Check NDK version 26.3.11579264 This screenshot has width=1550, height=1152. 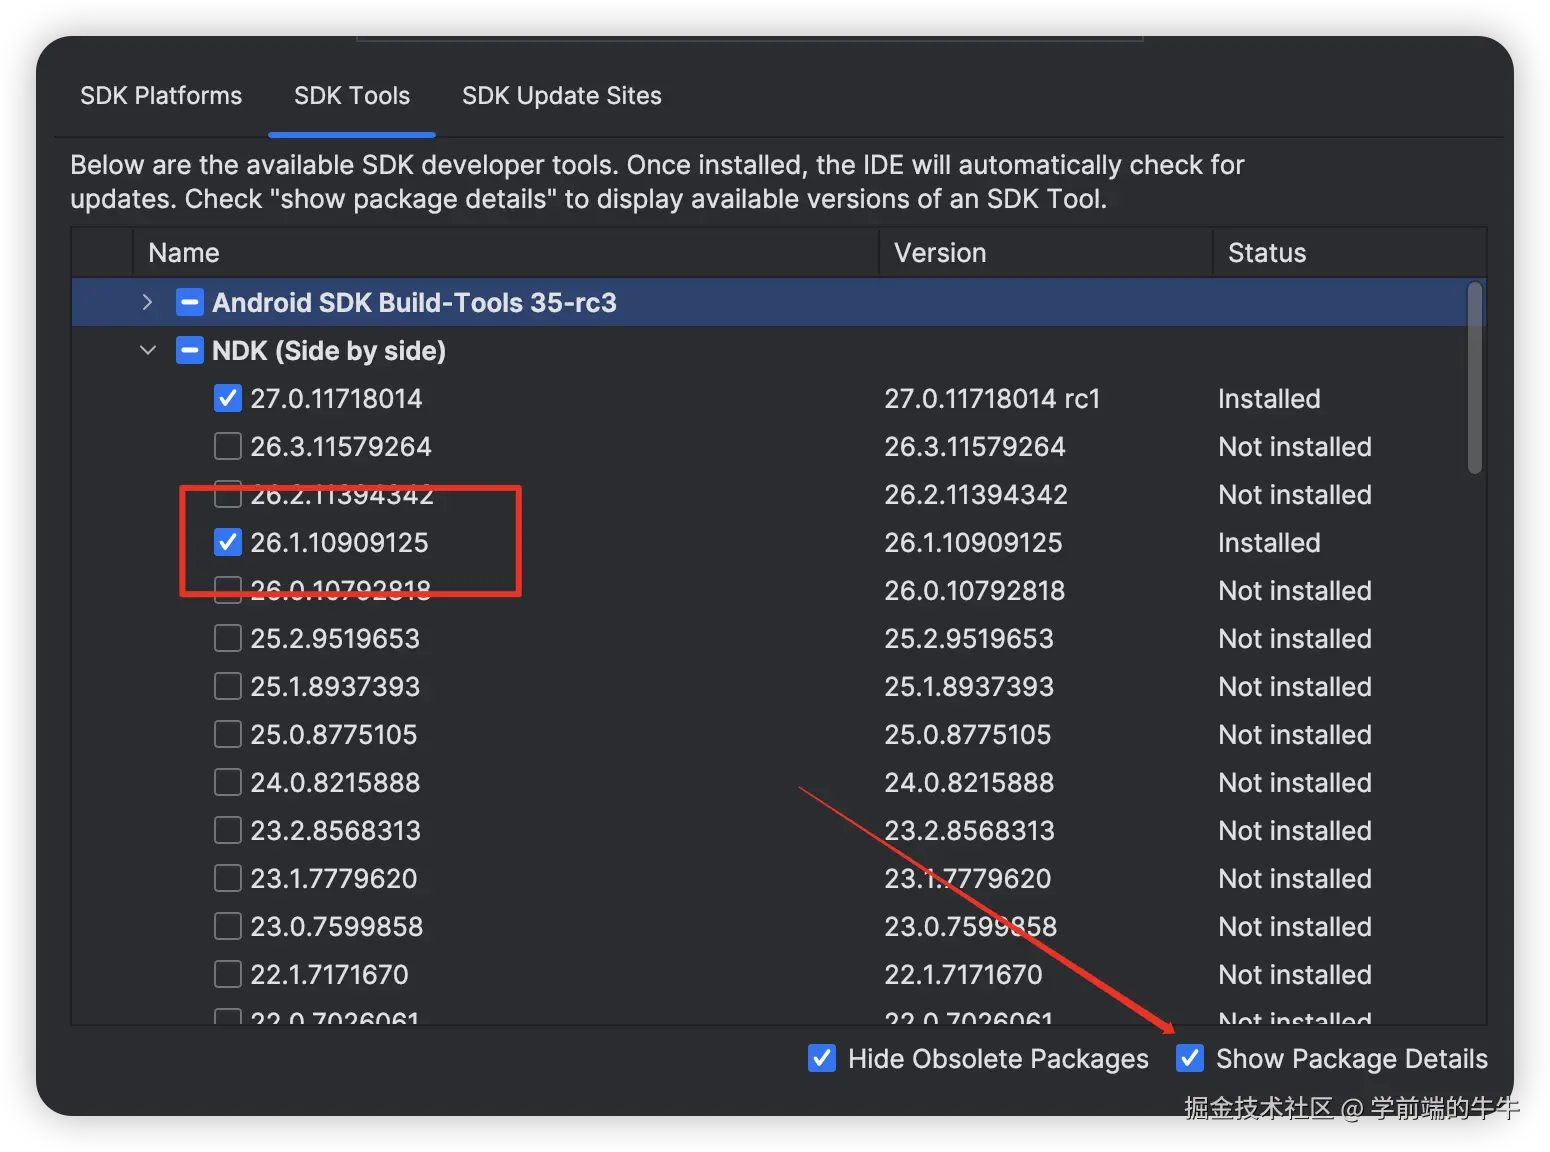[x=228, y=446]
